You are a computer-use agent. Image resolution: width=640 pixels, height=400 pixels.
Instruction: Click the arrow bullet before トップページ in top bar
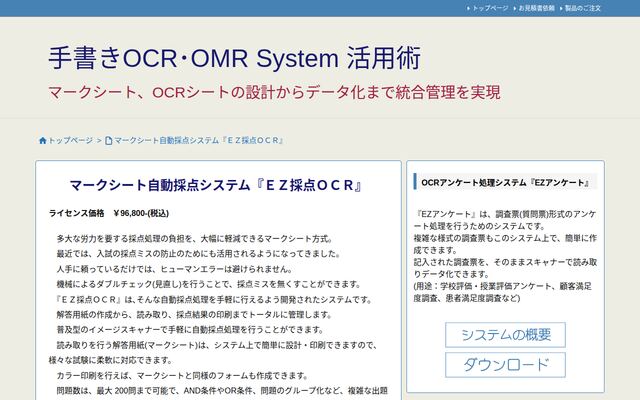(x=469, y=8)
